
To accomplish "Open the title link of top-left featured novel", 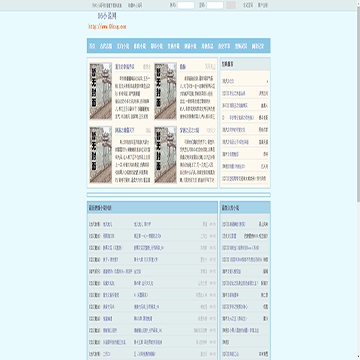I will click(125, 67).
